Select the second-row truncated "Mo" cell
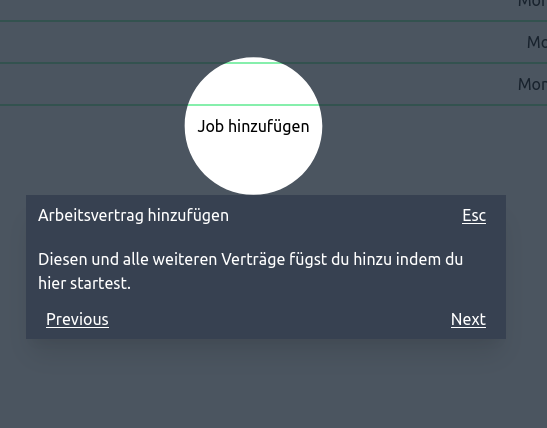This screenshot has width=547, height=428. click(x=537, y=42)
